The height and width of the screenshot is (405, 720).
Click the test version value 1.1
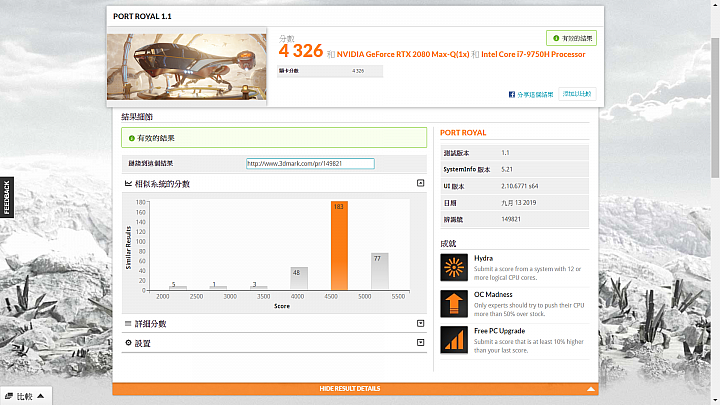coord(505,152)
